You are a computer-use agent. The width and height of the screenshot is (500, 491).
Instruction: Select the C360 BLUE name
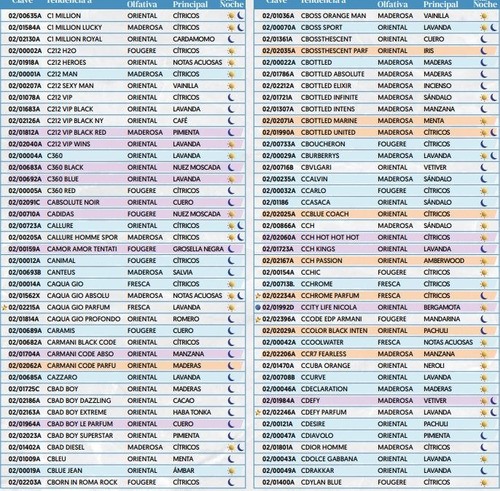(x=63, y=179)
